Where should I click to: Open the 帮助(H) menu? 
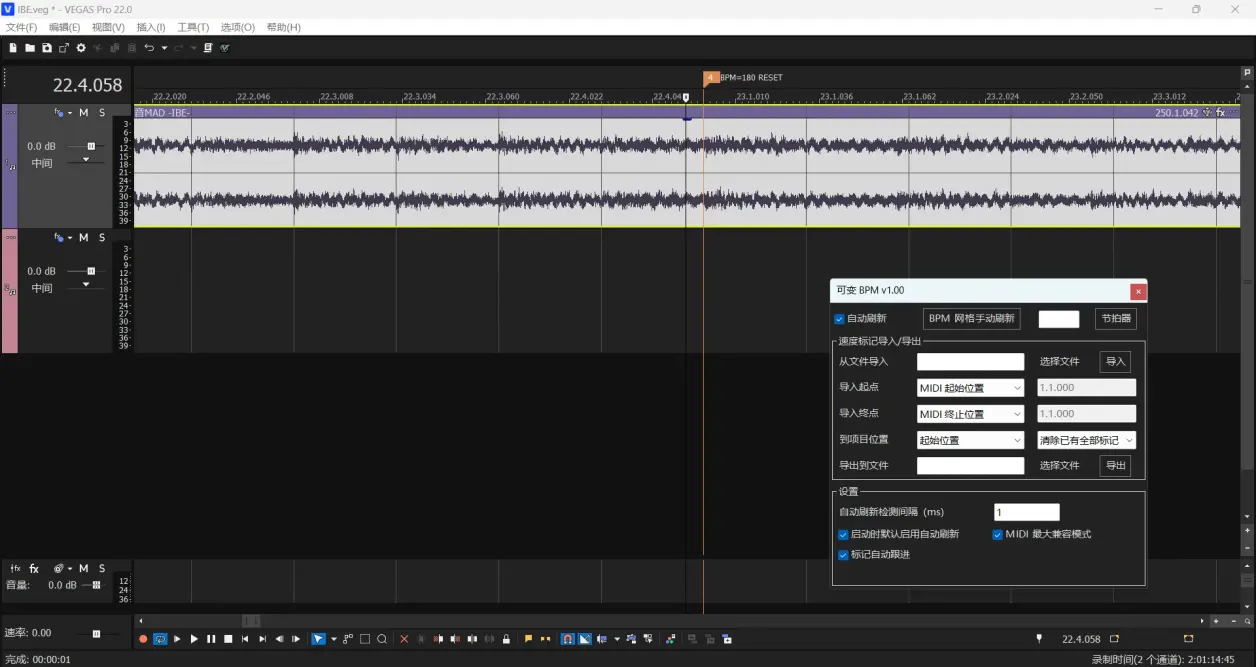284,27
